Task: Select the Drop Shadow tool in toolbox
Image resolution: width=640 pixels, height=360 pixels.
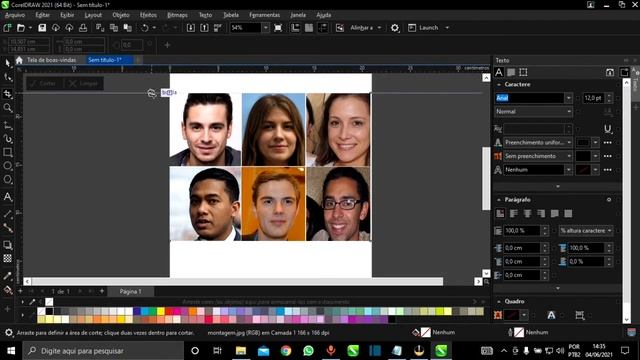Action: click(7, 245)
